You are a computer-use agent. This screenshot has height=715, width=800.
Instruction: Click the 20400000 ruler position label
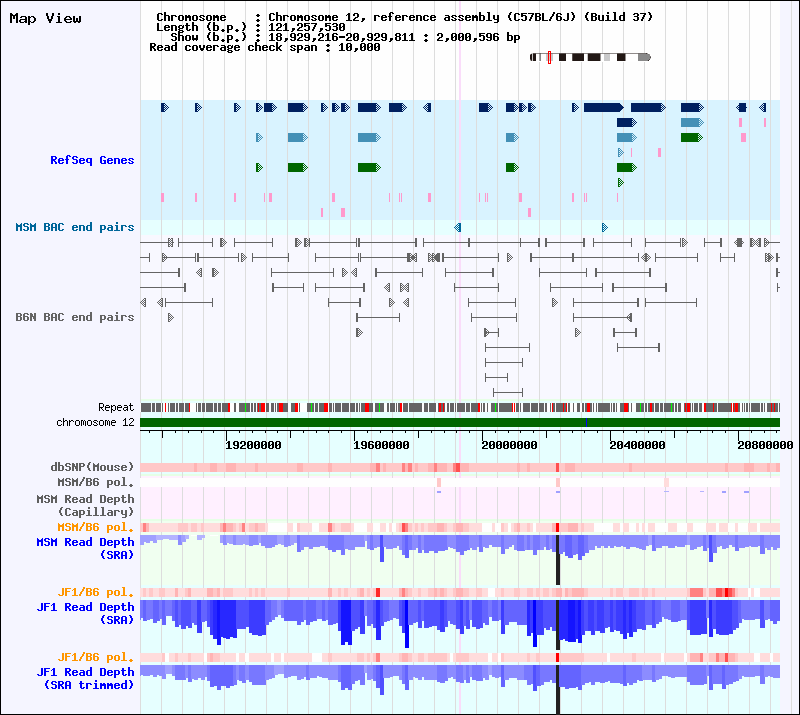click(x=637, y=445)
